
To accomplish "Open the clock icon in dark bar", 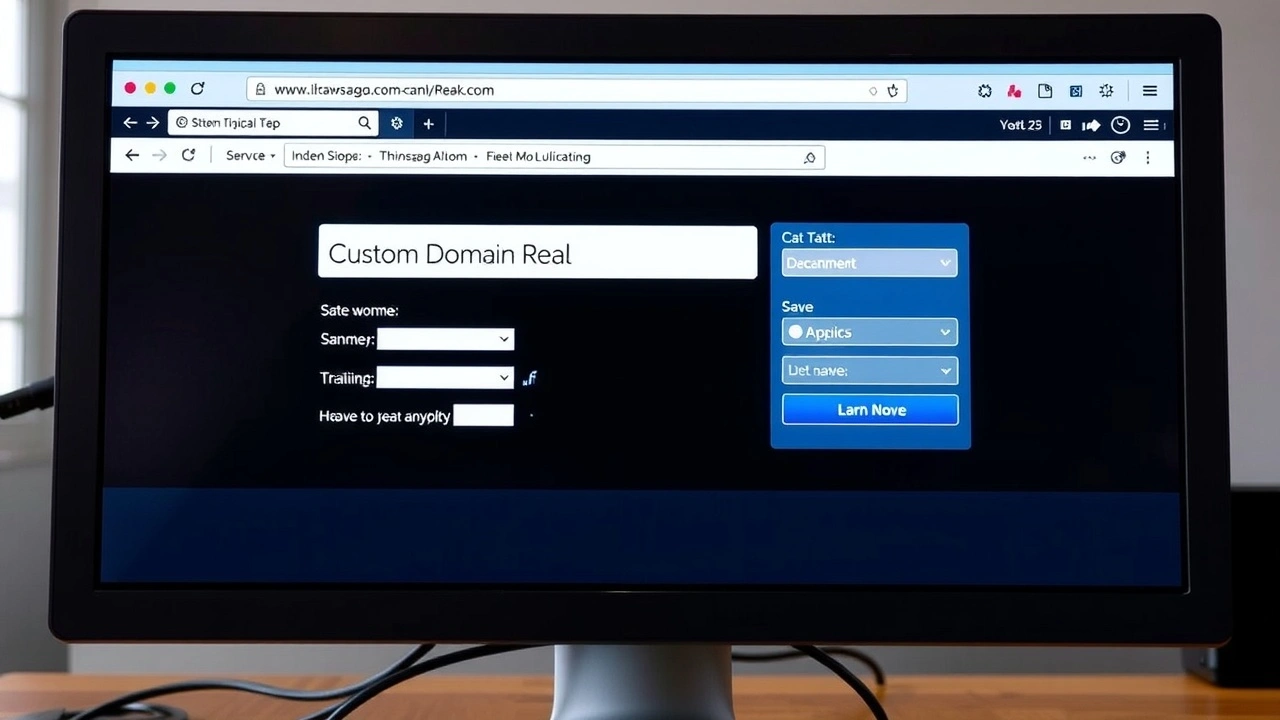I will click(1121, 125).
